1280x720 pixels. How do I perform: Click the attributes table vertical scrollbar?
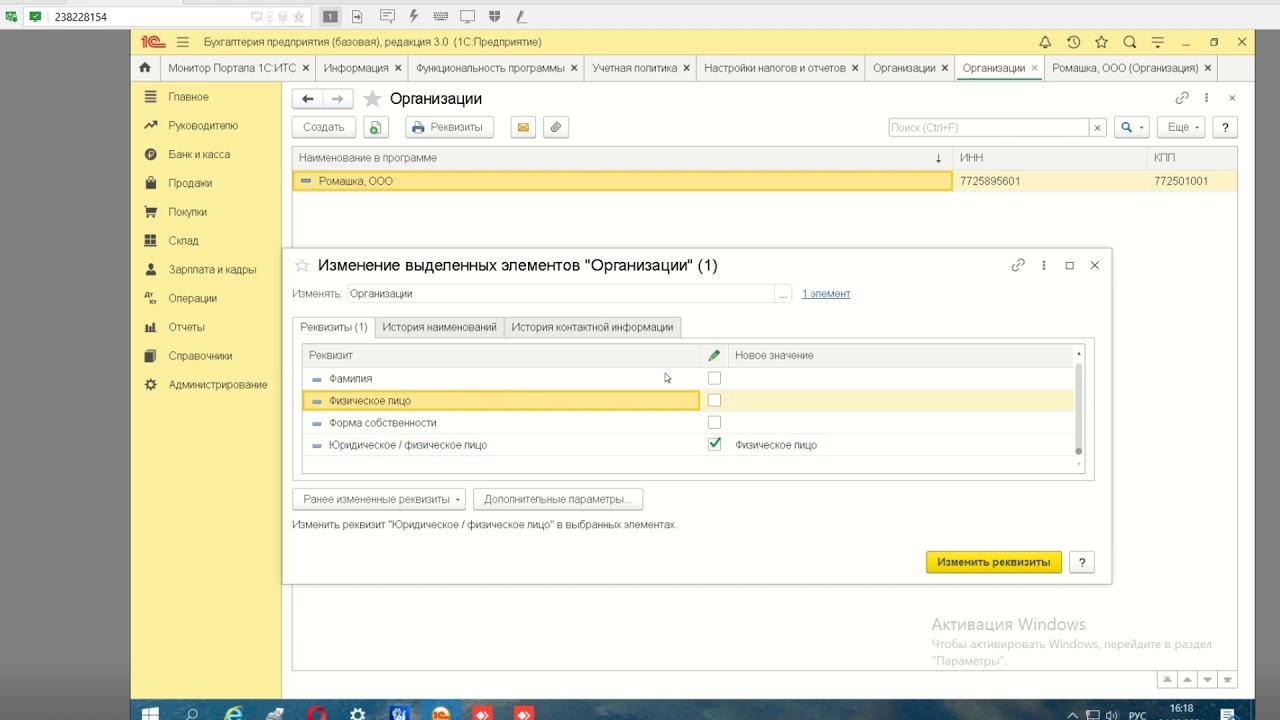(x=1078, y=410)
